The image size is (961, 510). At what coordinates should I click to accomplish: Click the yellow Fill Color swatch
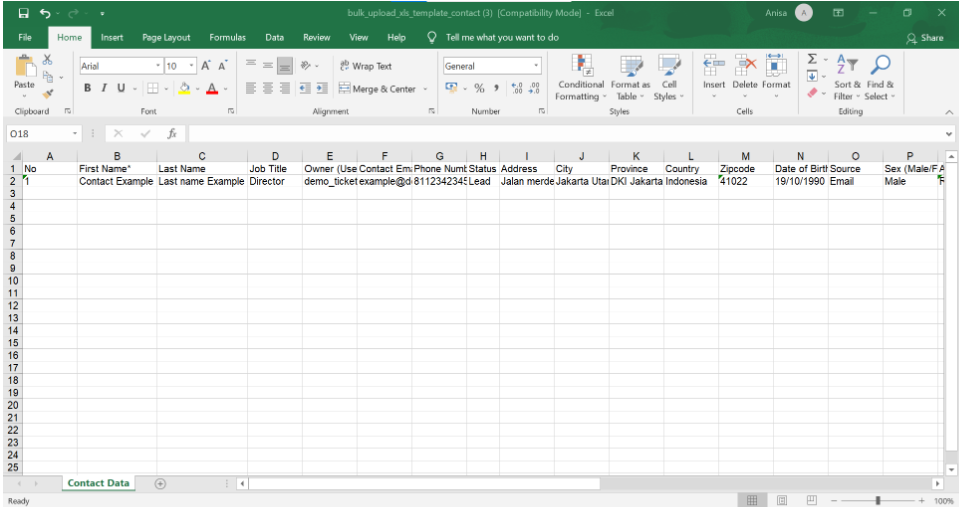click(184, 89)
